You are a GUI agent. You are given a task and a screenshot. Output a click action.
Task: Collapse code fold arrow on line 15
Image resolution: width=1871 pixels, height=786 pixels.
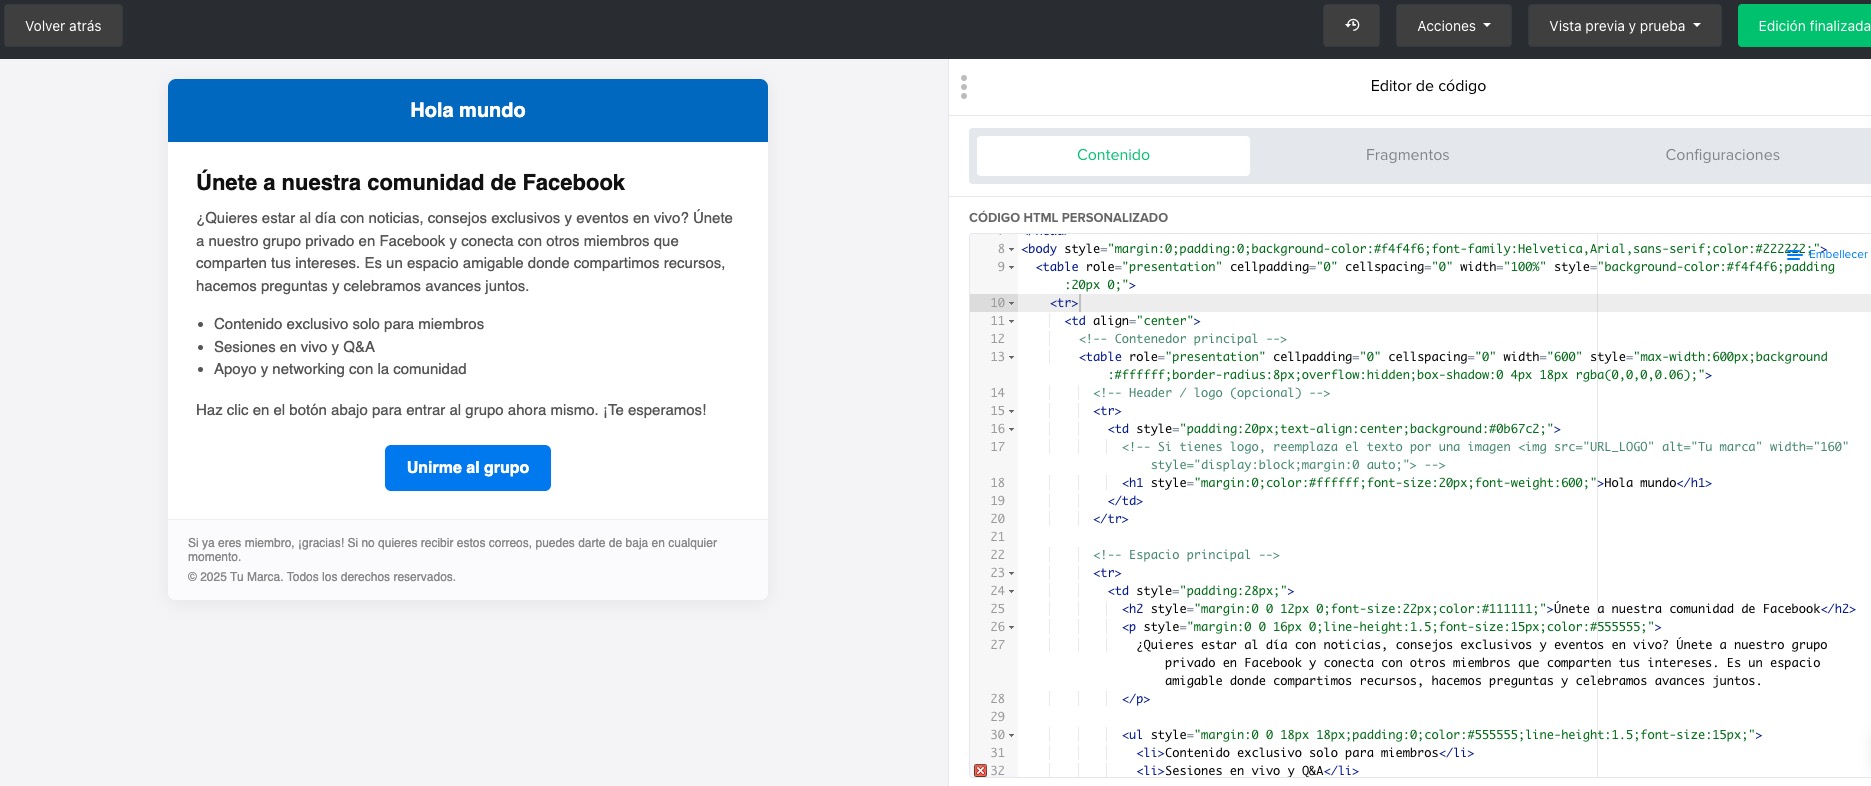pyautogui.click(x=1011, y=411)
